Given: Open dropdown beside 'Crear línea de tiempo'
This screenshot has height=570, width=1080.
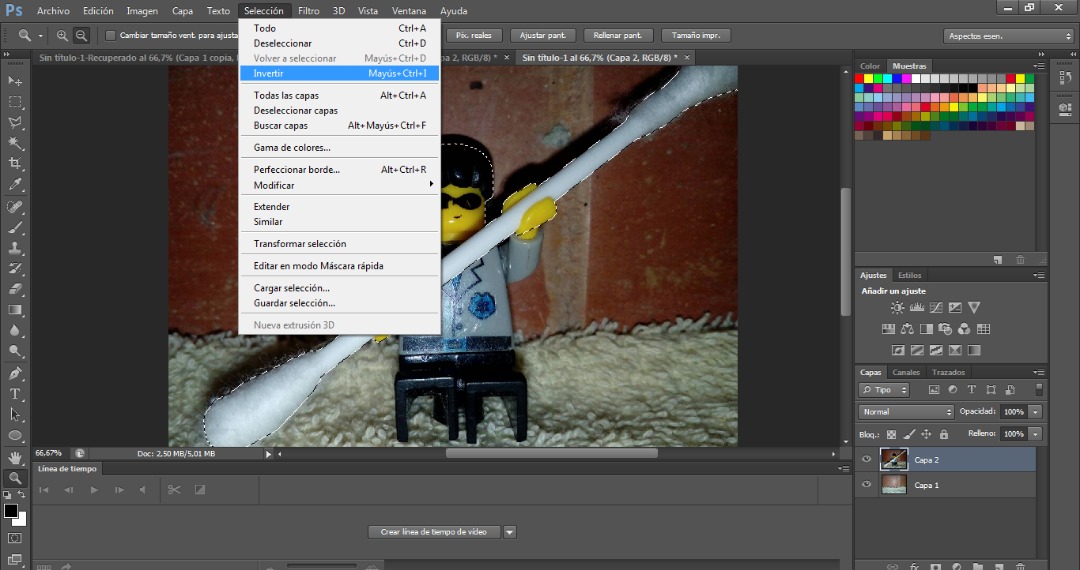Looking at the screenshot, I should point(510,532).
